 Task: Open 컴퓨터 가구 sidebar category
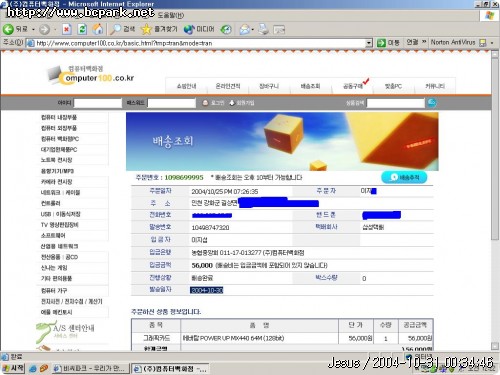(x=54, y=290)
